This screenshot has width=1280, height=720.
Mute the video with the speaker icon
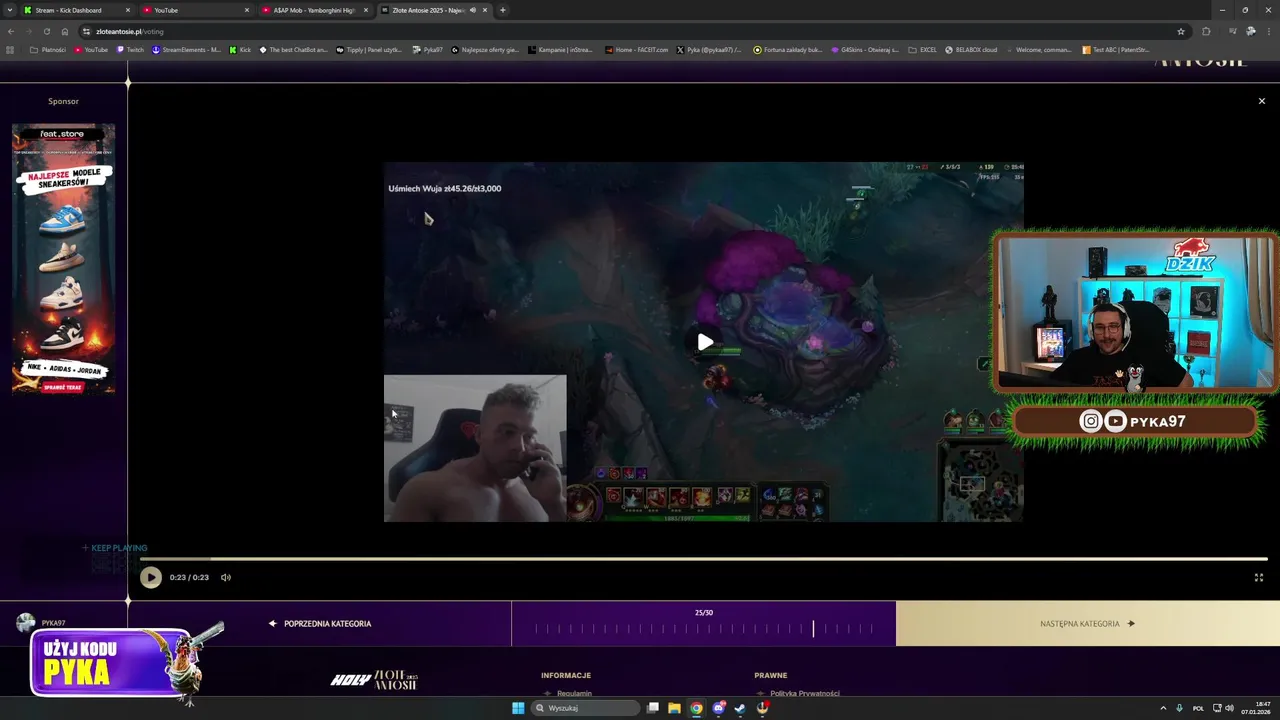pos(226,577)
